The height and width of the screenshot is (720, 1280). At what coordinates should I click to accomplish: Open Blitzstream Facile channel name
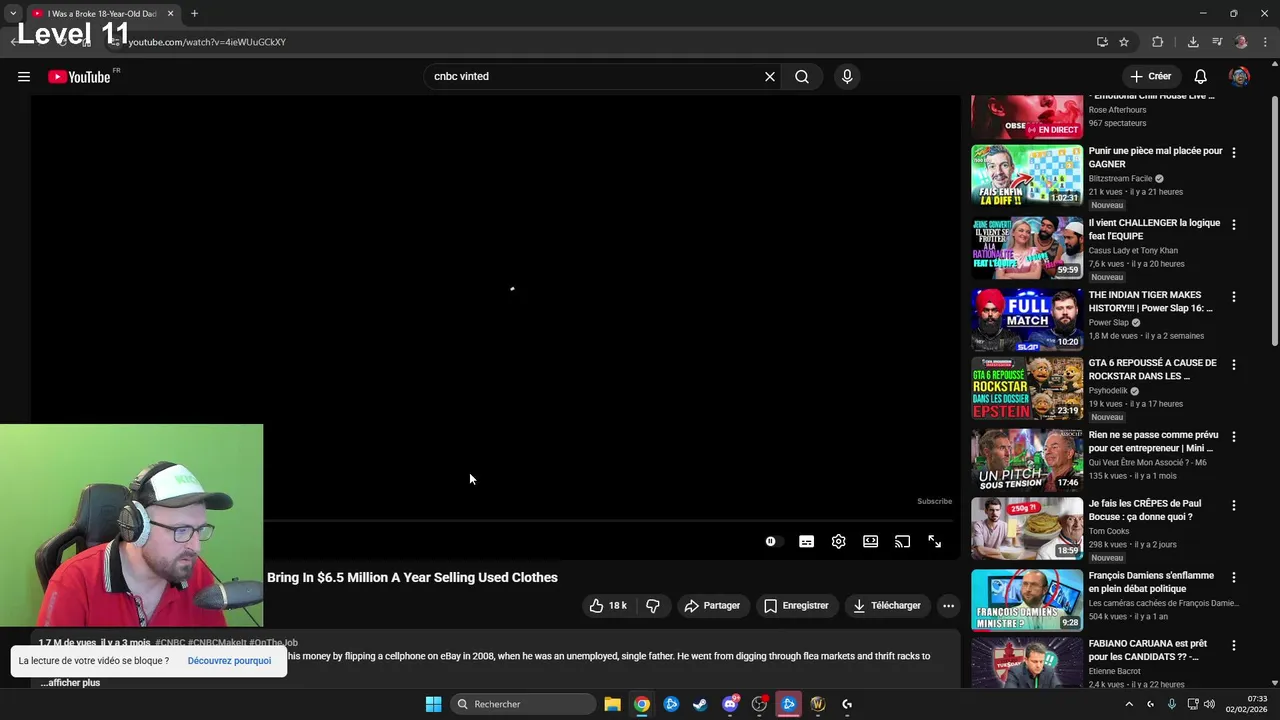click(x=1120, y=178)
